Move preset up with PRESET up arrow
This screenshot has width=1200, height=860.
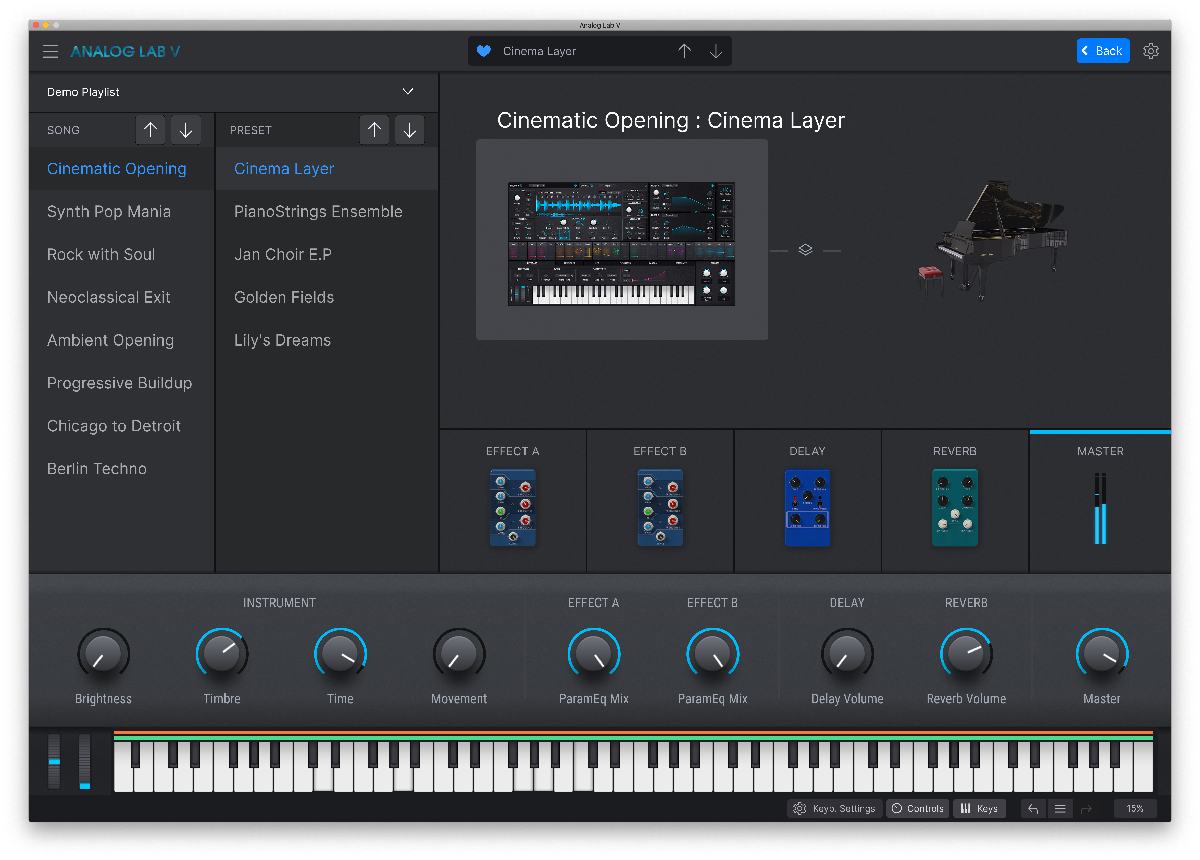(374, 130)
